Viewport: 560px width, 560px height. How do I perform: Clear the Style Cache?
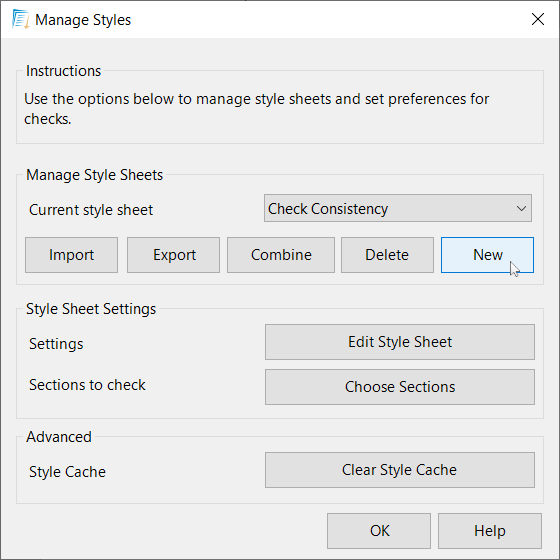click(x=400, y=470)
